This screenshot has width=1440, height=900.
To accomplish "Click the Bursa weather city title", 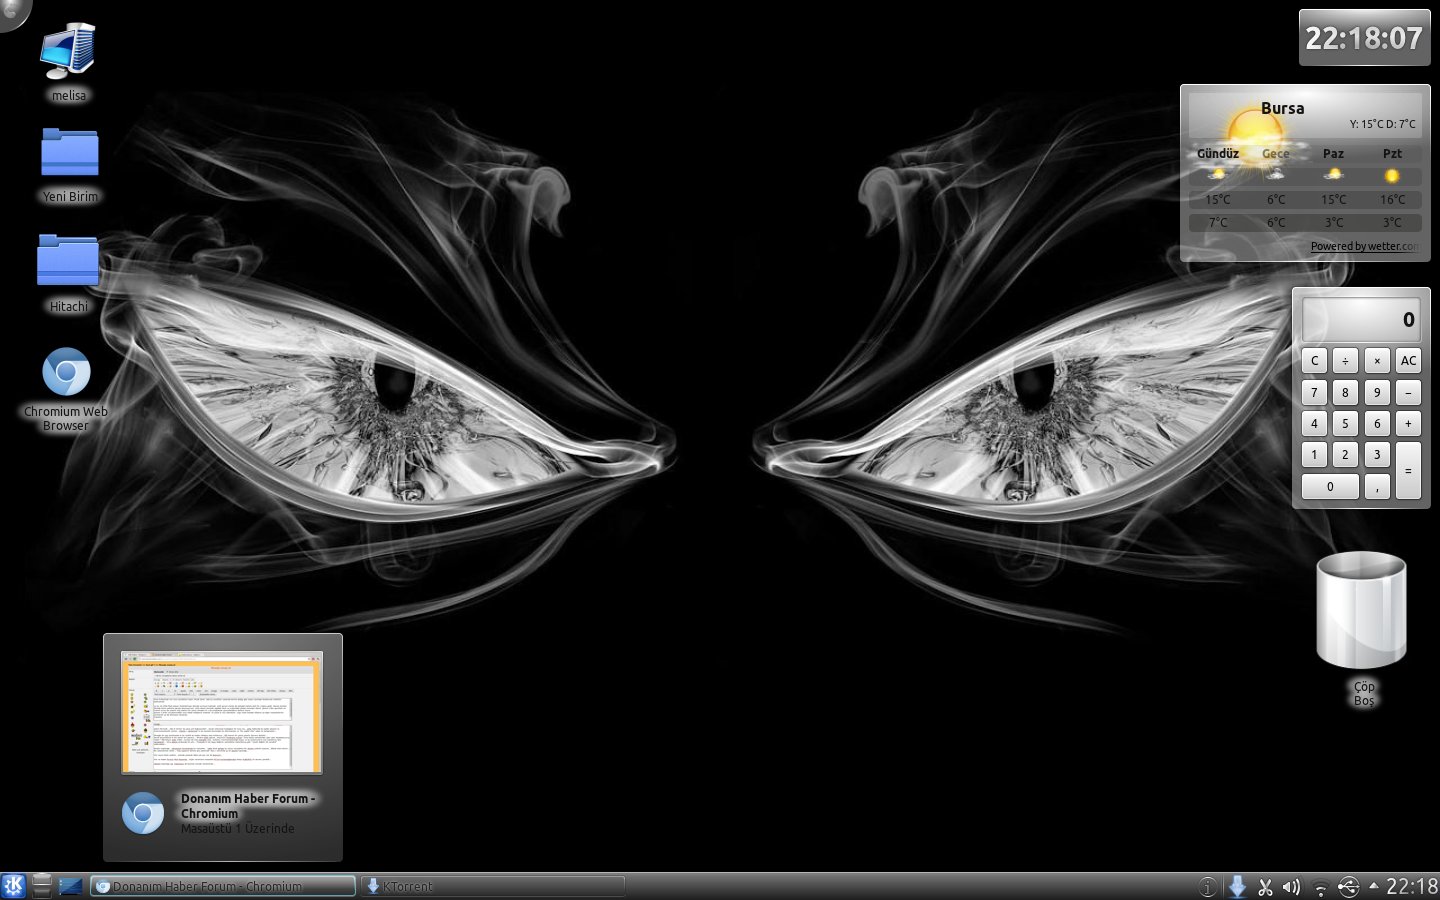I will [1282, 108].
